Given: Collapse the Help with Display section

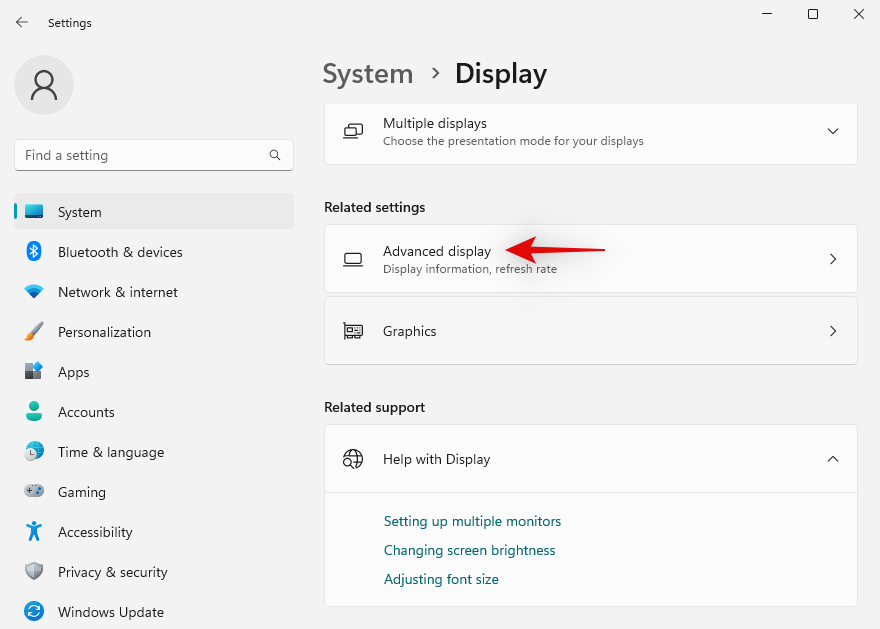Looking at the screenshot, I should [x=833, y=459].
